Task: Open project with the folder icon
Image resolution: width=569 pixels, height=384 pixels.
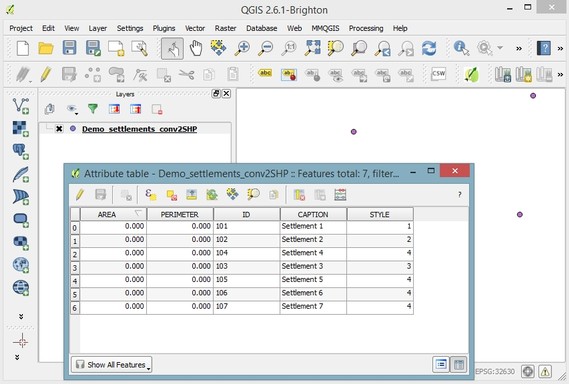Action: click(46, 48)
